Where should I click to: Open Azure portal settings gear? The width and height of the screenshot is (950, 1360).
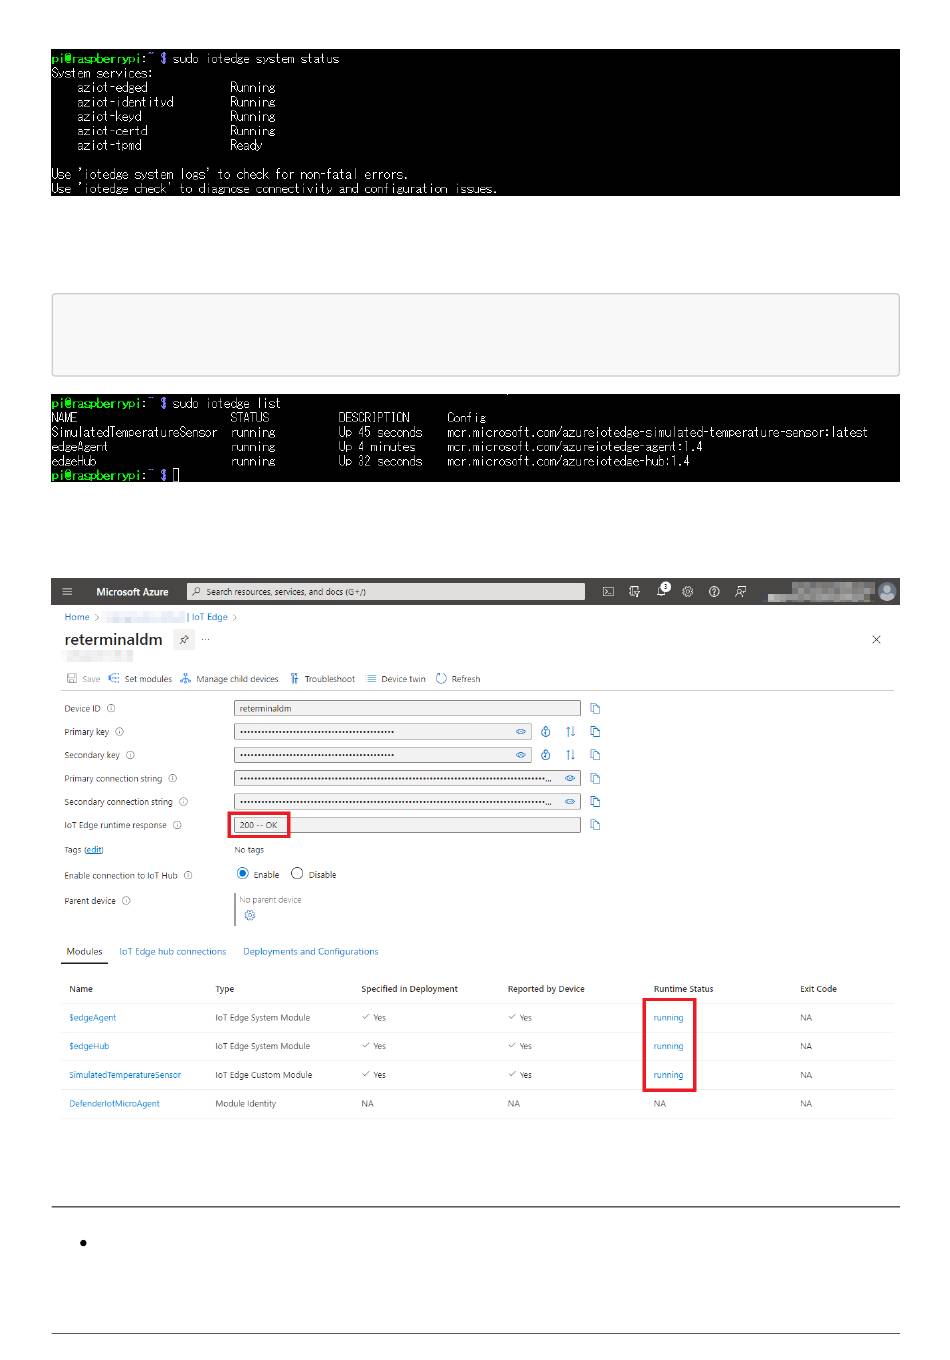688,592
